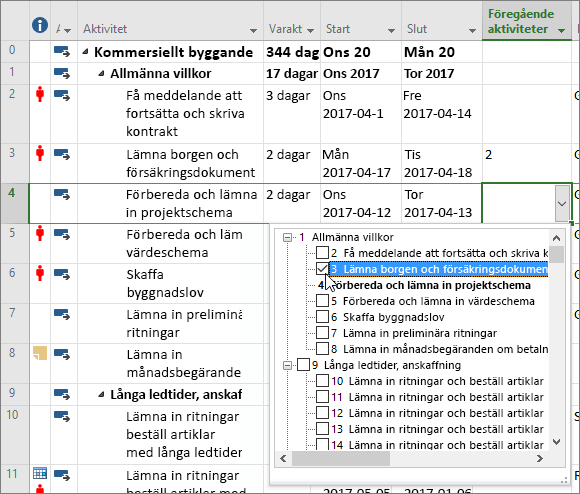
Task: Open the predecessor dropdown arrow in row 4
Action: point(562,203)
